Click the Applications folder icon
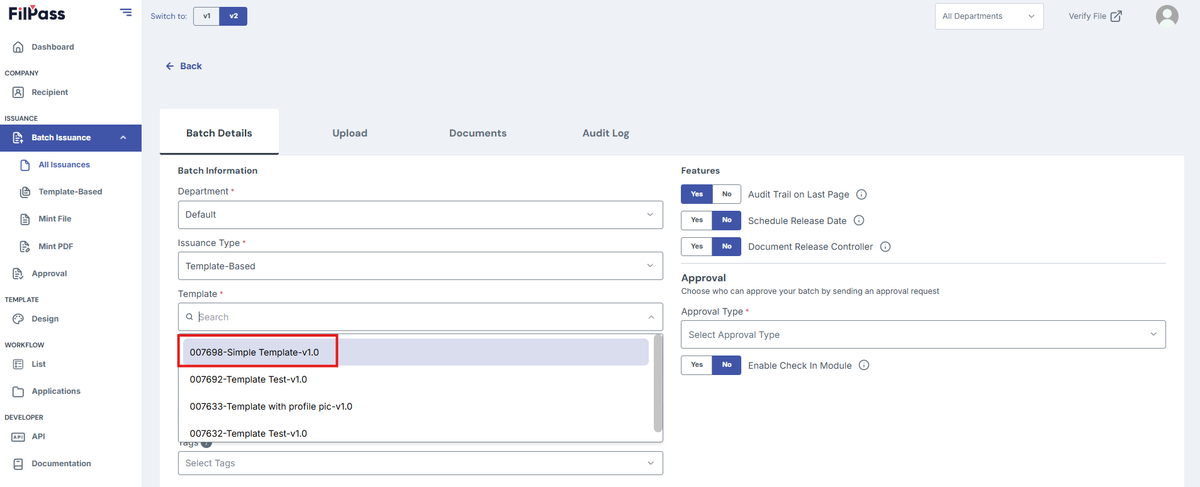Screen dimensions: 1200x487 pos(18,391)
